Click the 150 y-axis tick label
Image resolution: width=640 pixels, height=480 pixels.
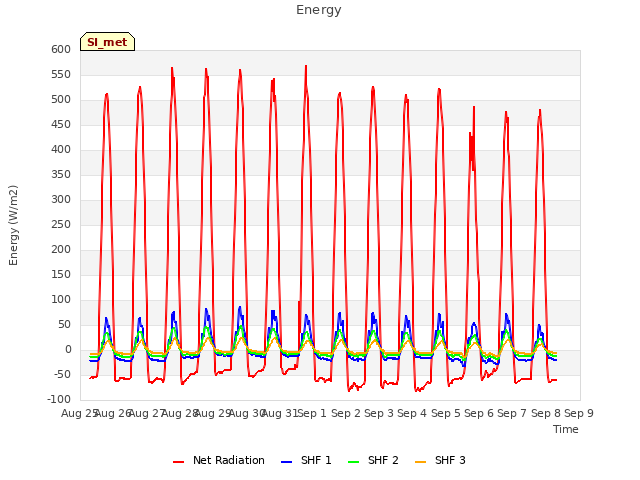[x=61, y=274]
